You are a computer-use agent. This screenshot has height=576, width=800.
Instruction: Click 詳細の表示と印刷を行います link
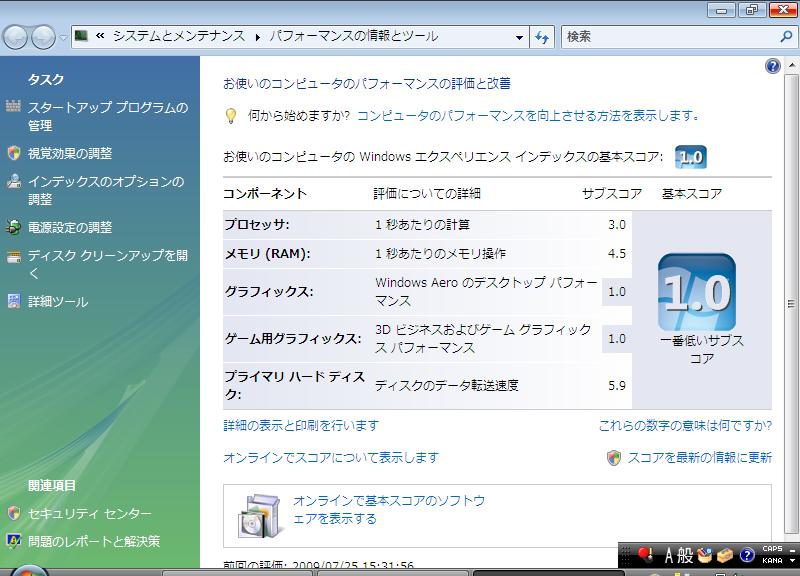coord(301,425)
